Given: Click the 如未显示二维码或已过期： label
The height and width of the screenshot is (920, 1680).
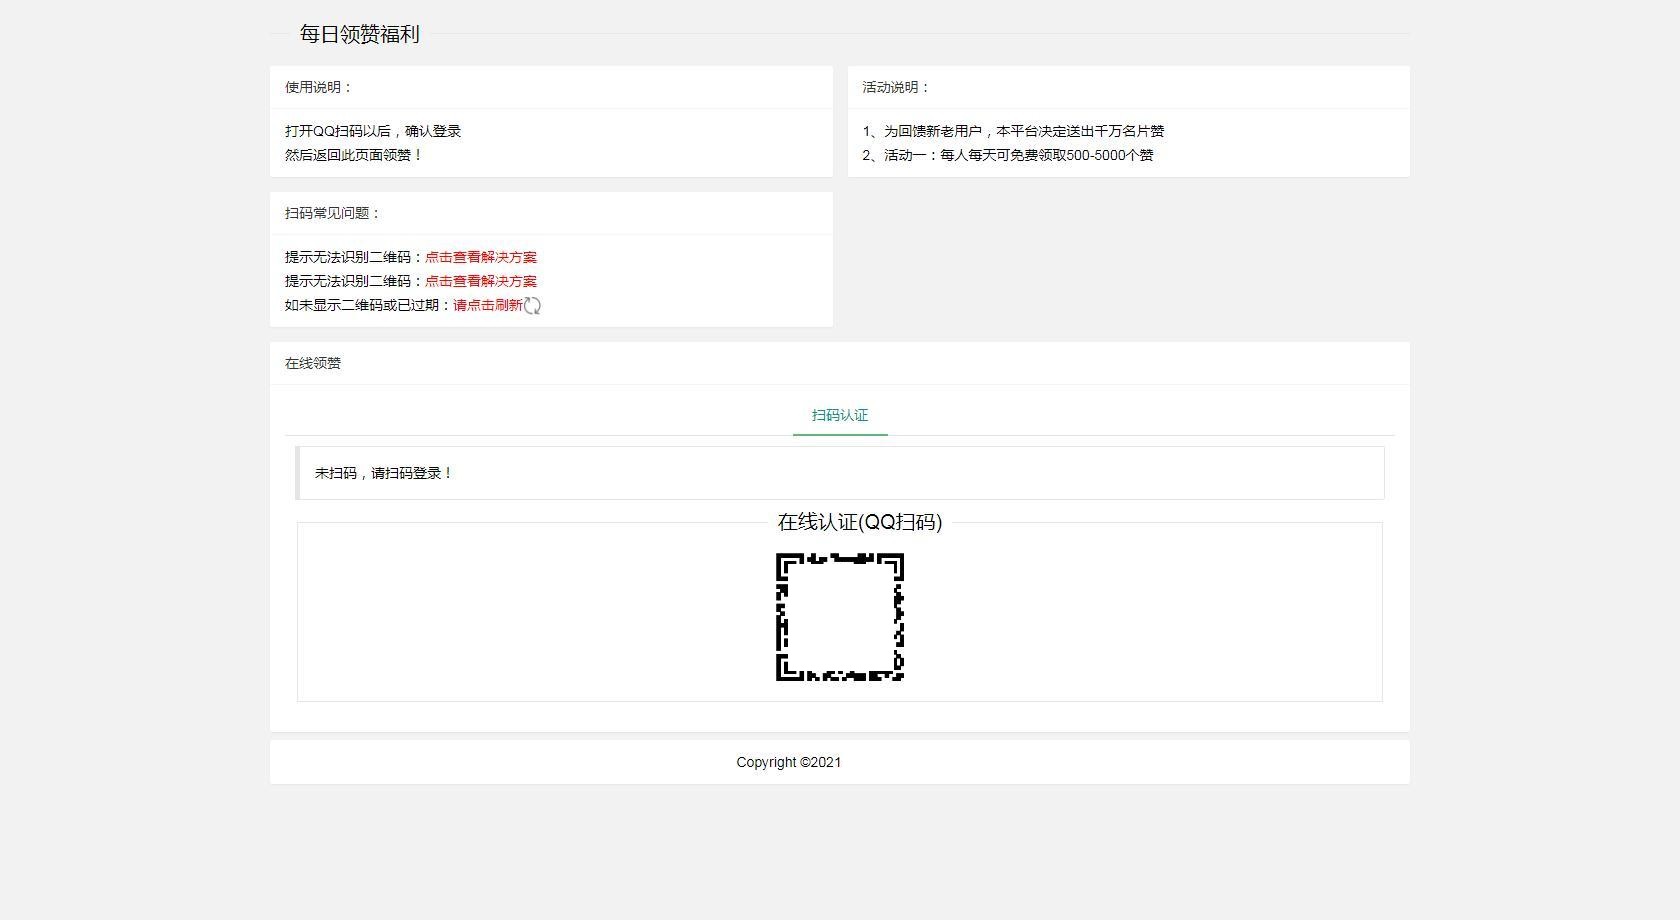Looking at the screenshot, I should (x=369, y=305).
